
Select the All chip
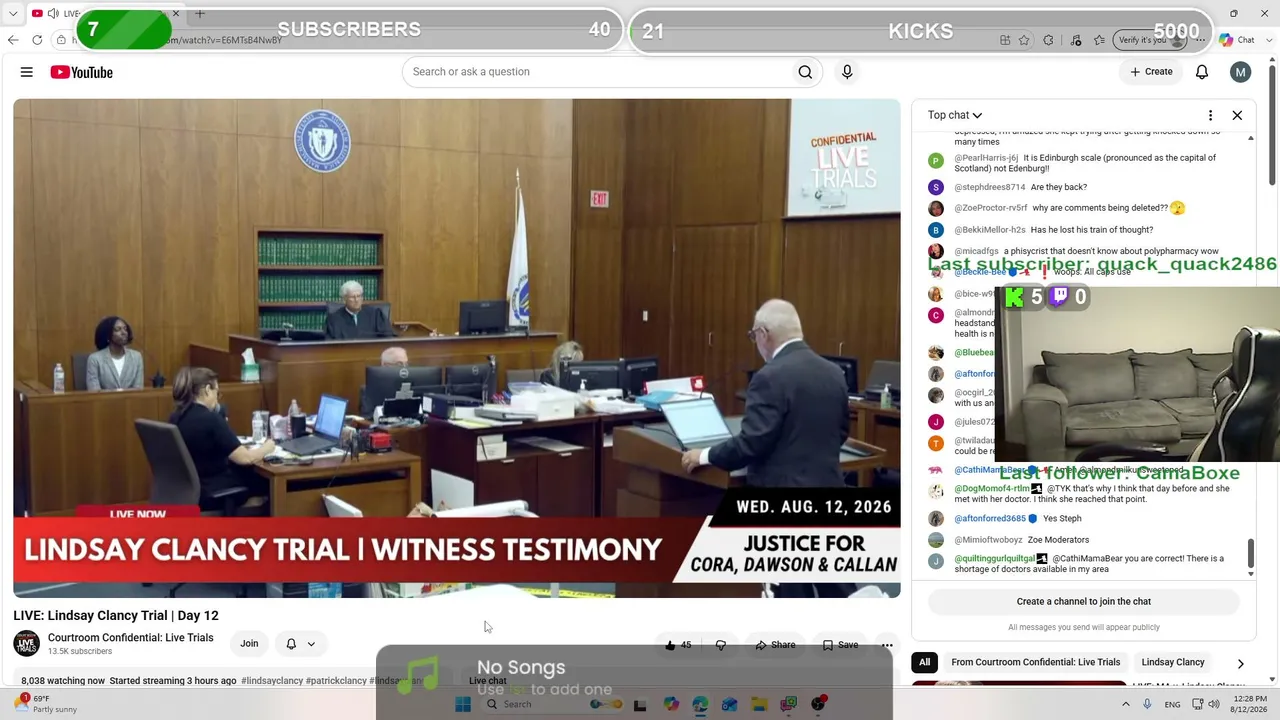(x=925, y=662)
